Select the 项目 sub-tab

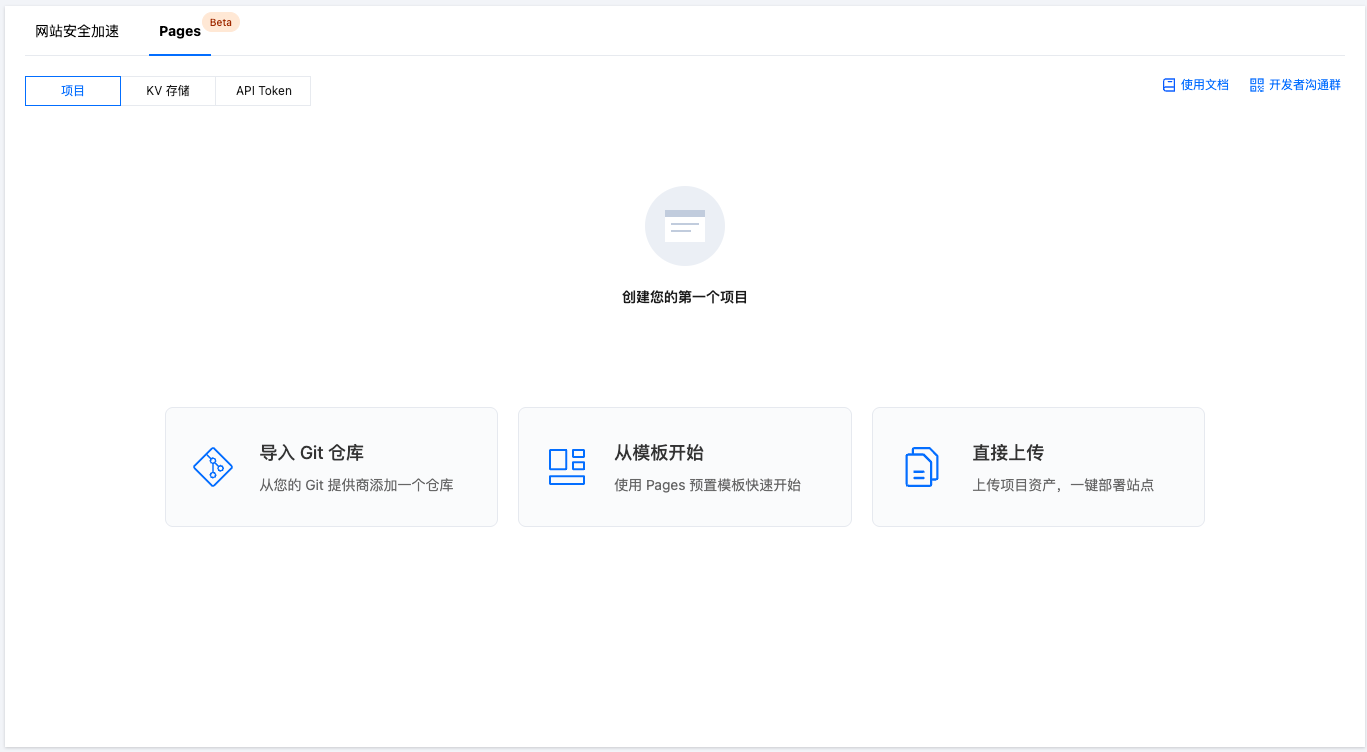[x=73, y=91]
